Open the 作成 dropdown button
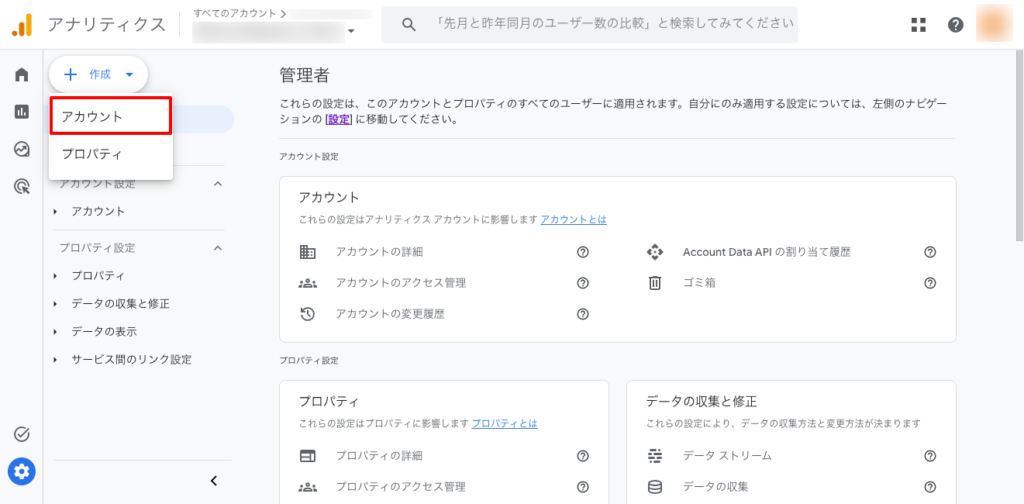 coord(98,74)
